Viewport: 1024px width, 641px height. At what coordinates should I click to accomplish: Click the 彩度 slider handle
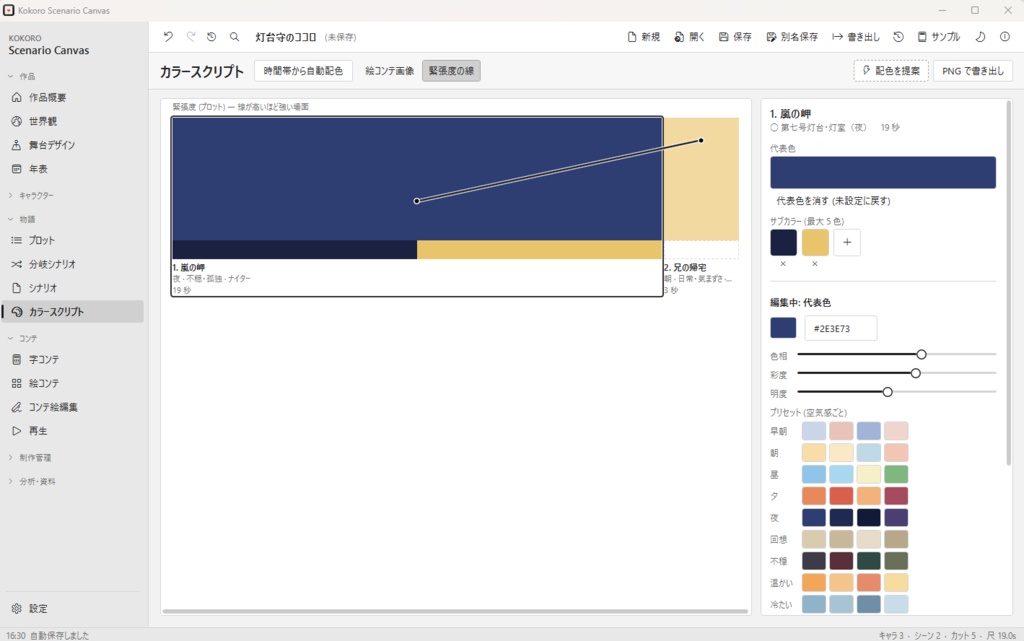point(916,373)
